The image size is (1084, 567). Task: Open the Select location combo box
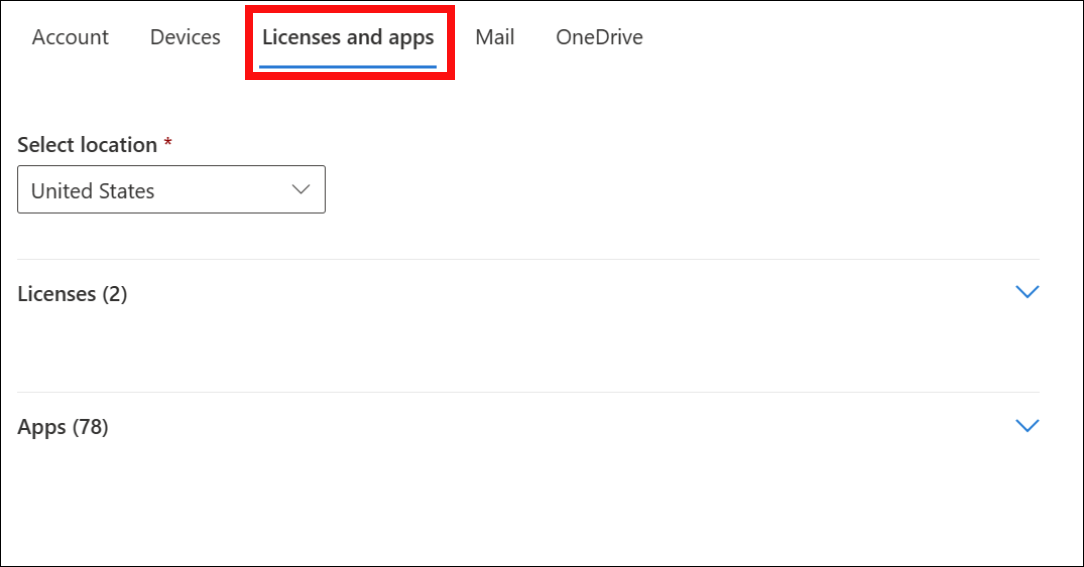pyautogui.click(x=171, y=190)
